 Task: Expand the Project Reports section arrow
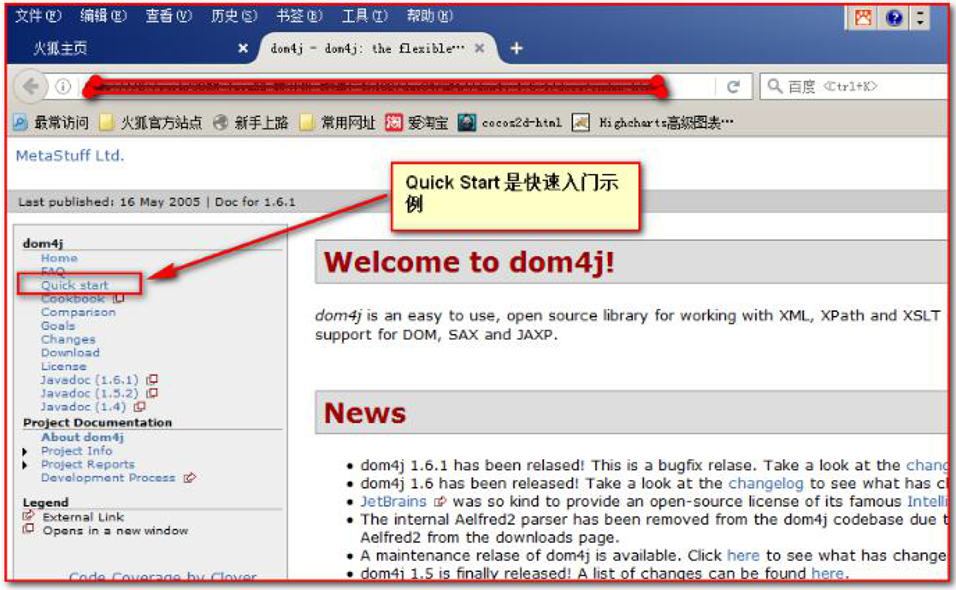(x=24, y=466)
